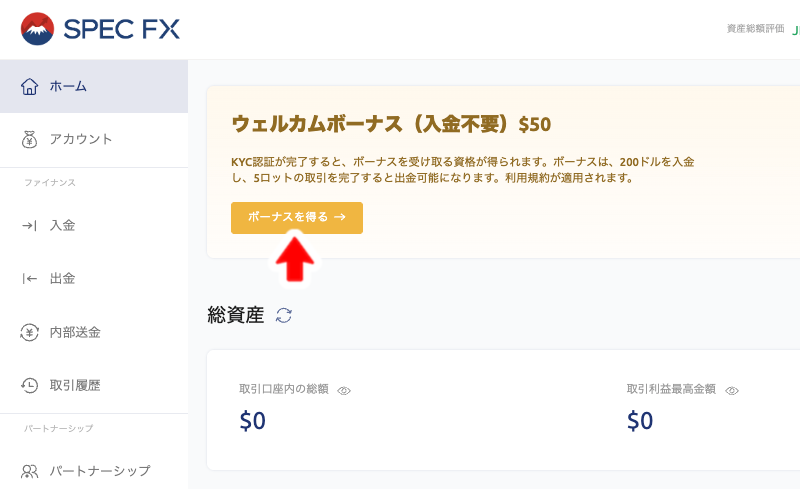Refresh total assets with the refresh icon

tap(284, 315)
